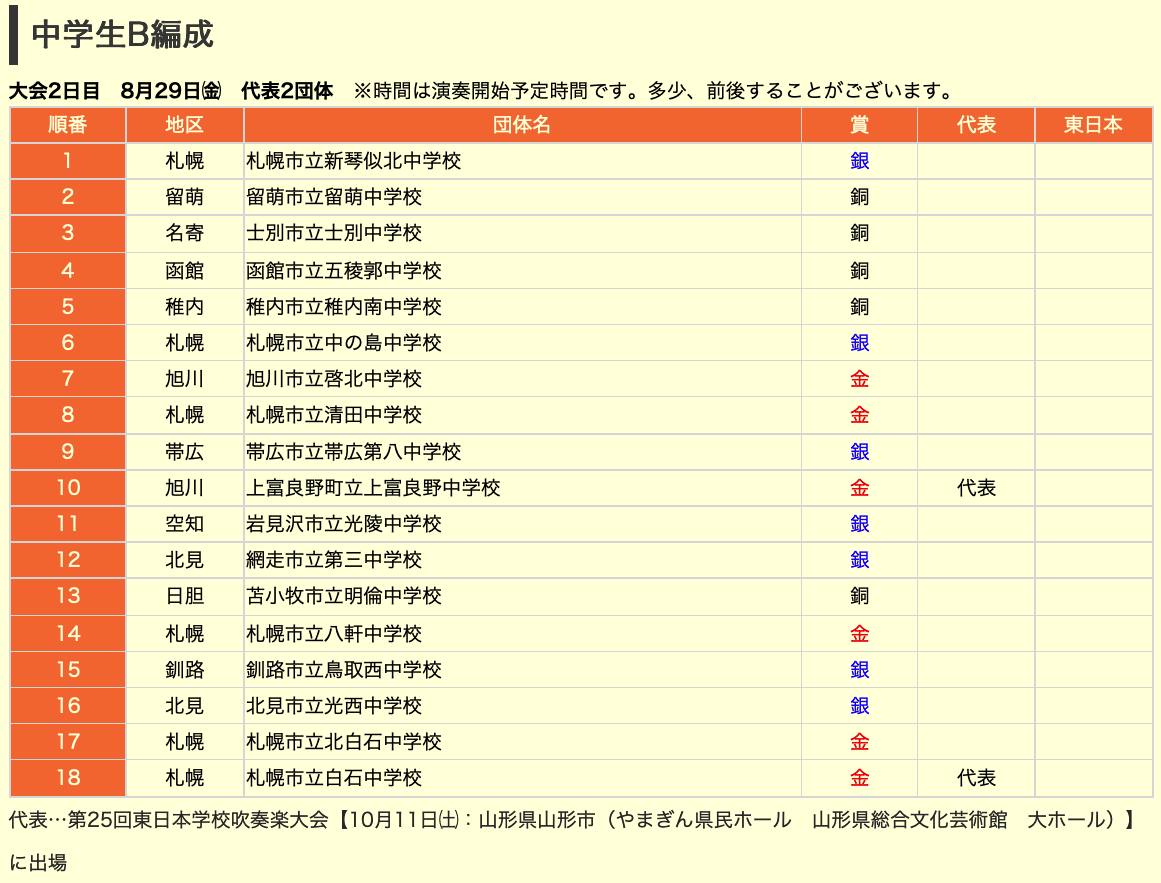
Task: Click the footnote about 第25回東日本学校吹奏楽大会
Action: (571, 841)
